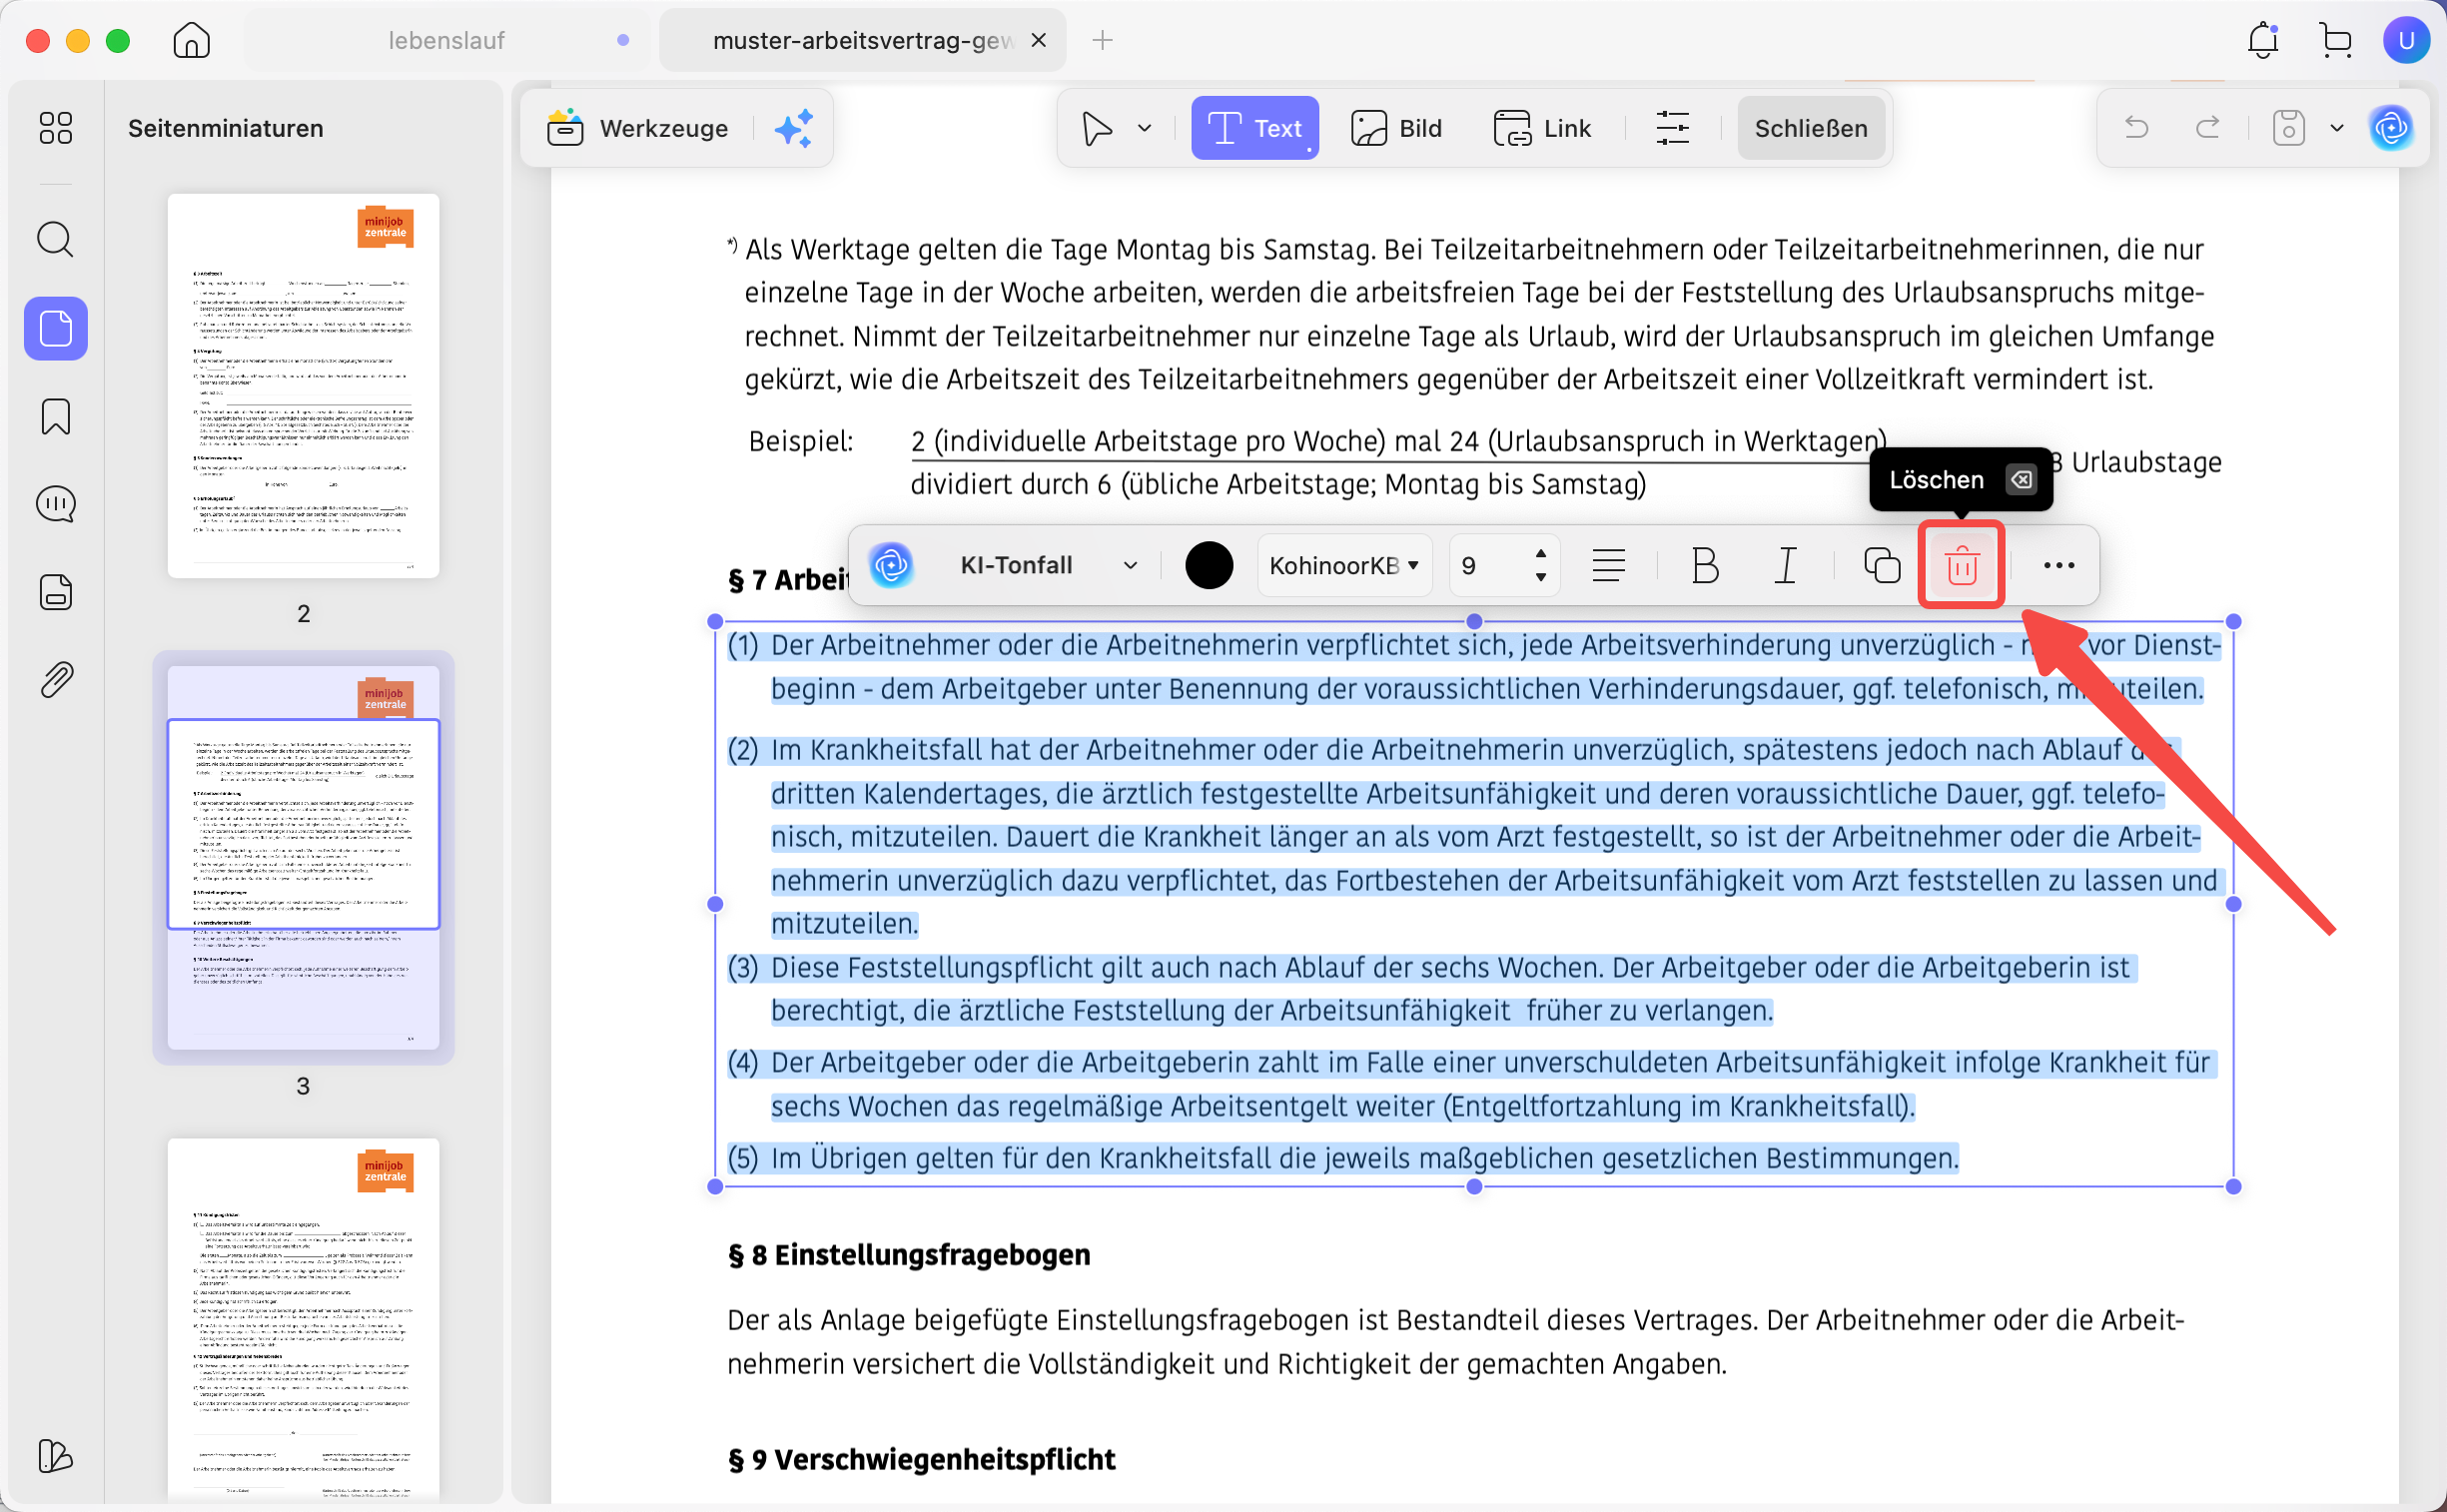This screenshot has width=2447, height=1512.
Task: Open the black text color swatch
Action: pos(1208,565)
